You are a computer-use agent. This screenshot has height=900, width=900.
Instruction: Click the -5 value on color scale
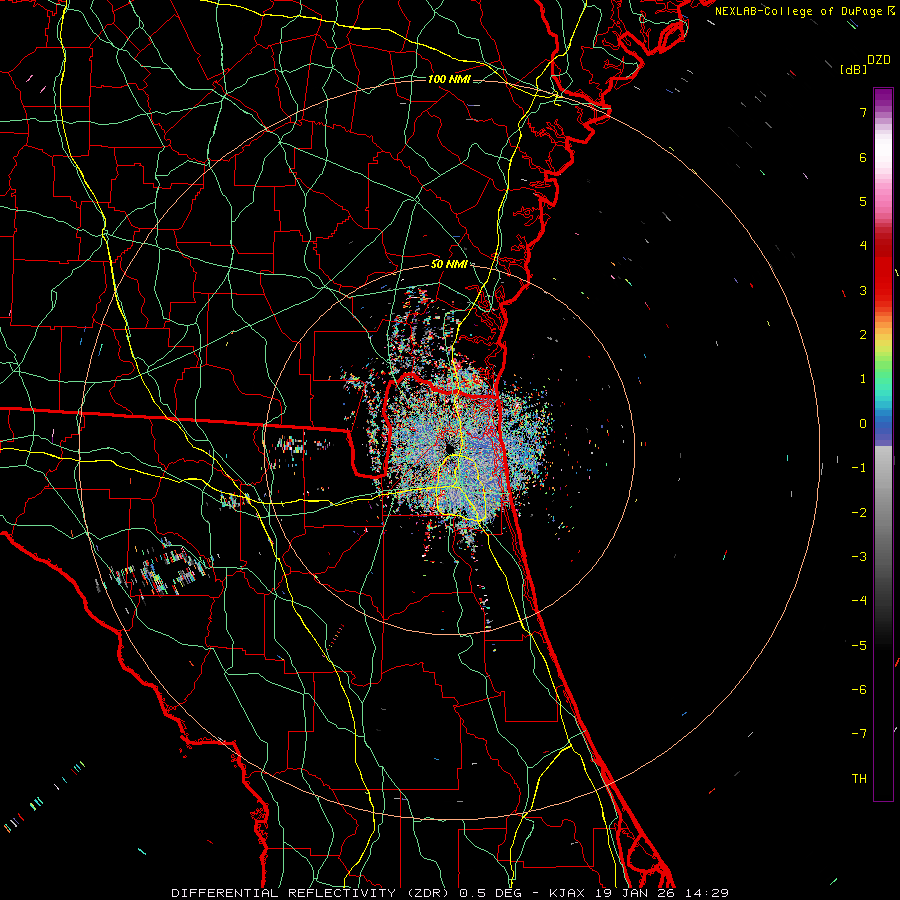click(x=859, y=646)
